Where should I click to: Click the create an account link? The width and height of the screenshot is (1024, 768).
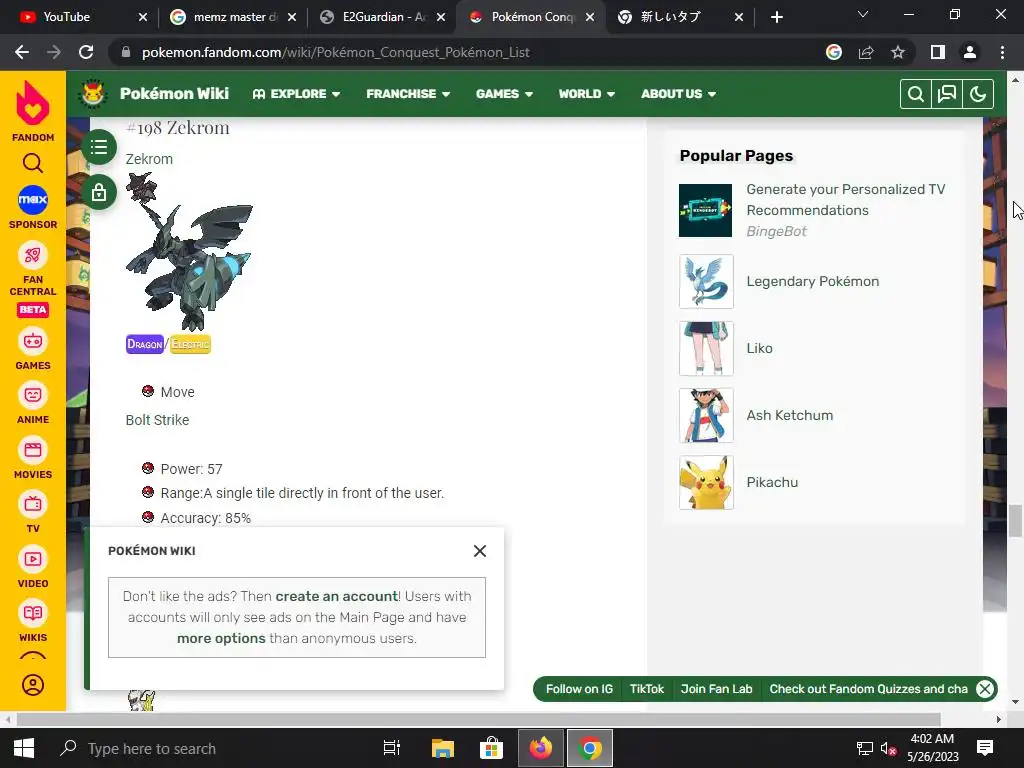(336, 596)
